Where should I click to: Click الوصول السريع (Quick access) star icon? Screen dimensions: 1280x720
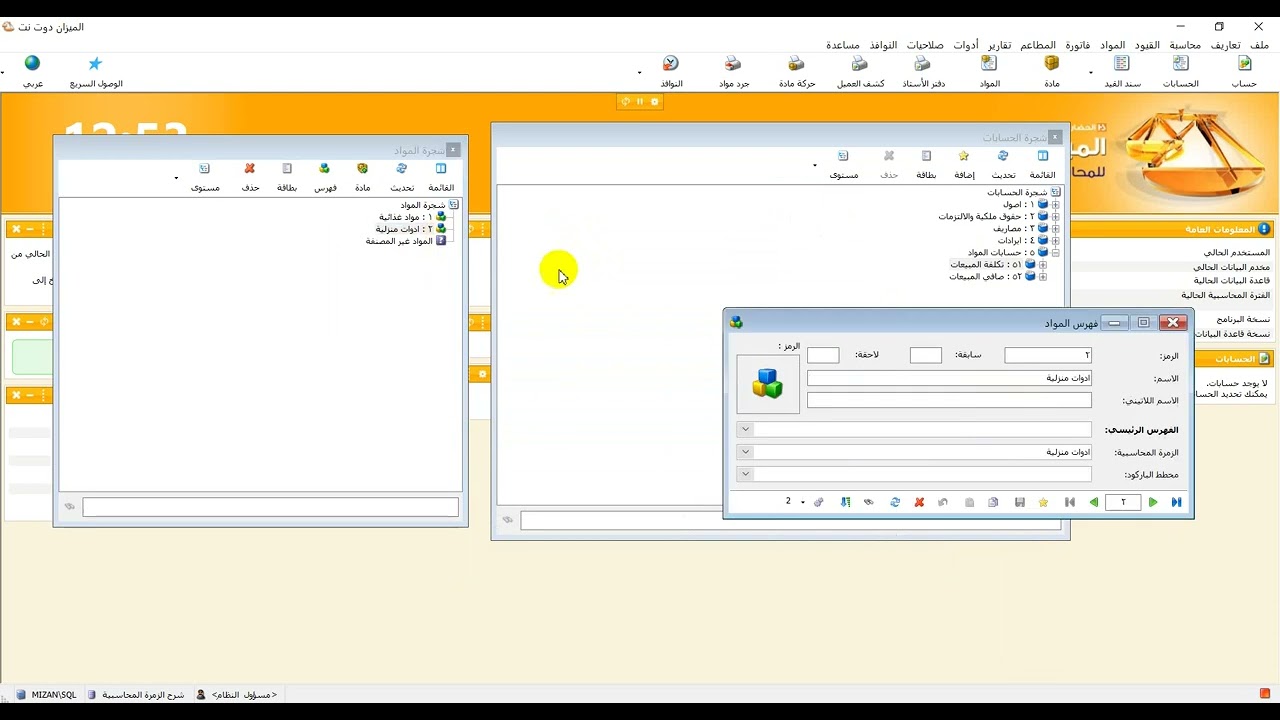96,72
